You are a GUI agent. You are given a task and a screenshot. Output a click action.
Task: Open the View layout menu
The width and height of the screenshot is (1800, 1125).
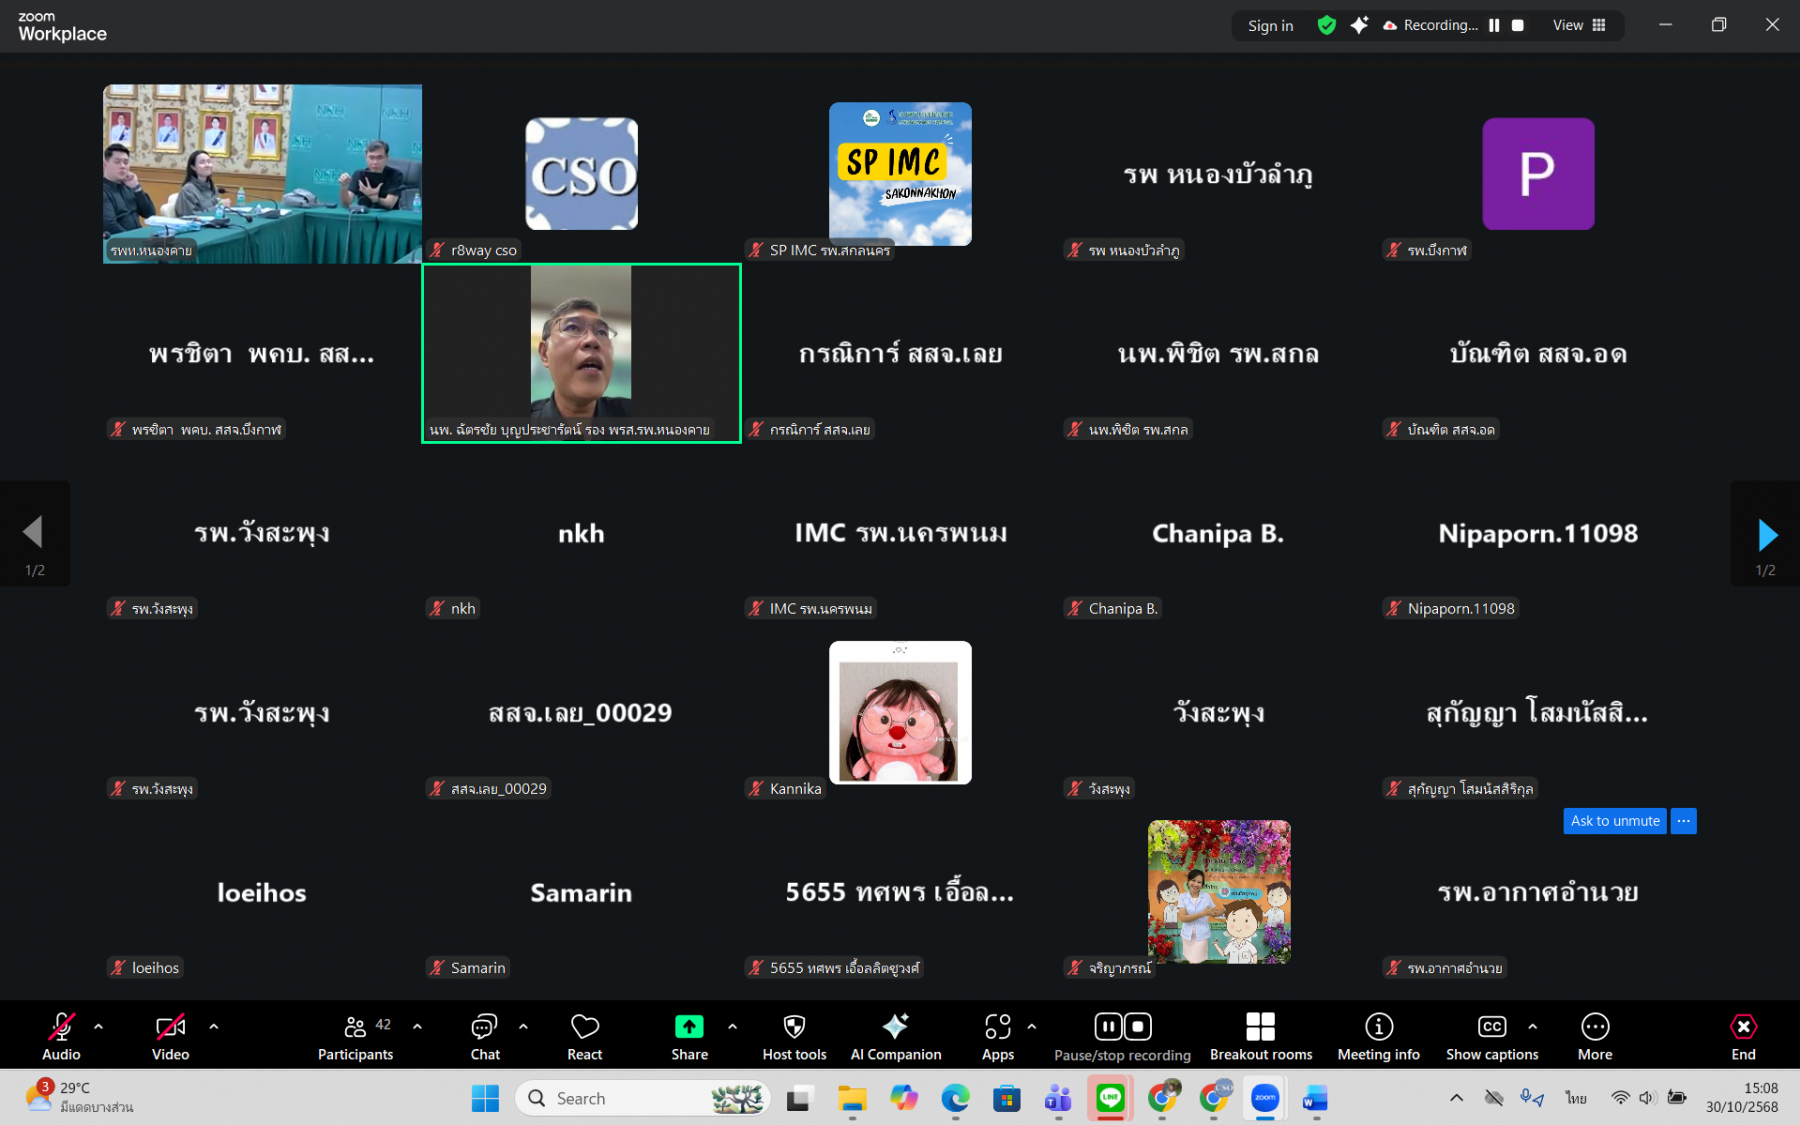pos(1579,25)
